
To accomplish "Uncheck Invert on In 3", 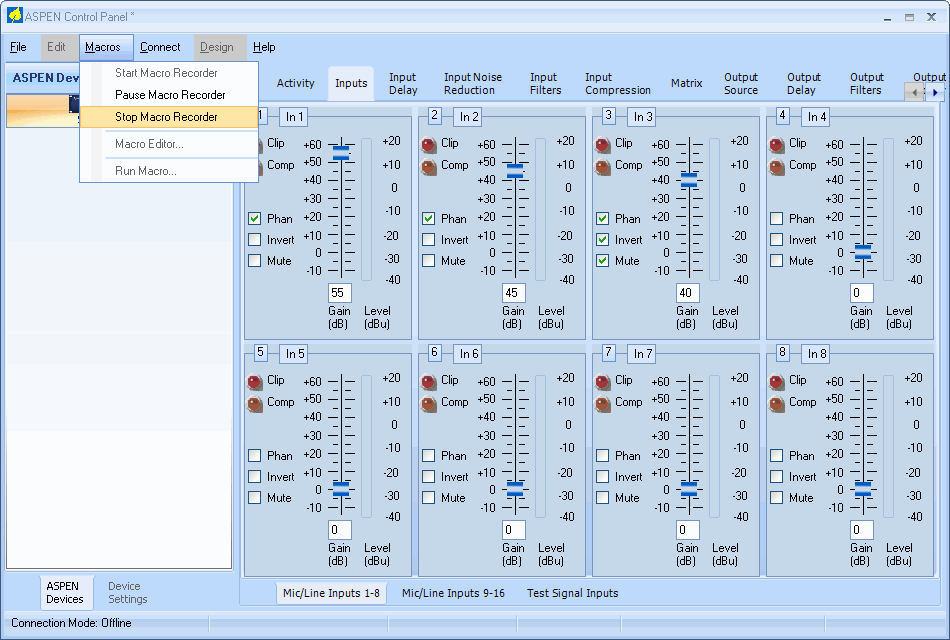I will pyautogui.click(x=602, y=239).
